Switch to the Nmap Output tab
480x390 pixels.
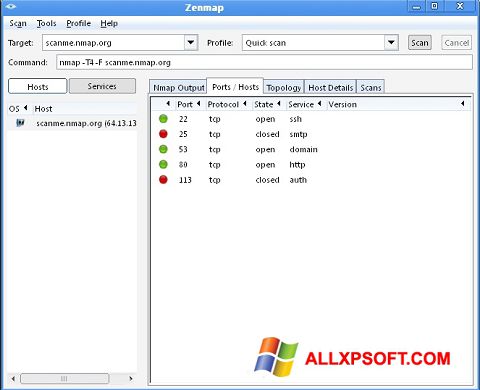[x=178, y=87]
